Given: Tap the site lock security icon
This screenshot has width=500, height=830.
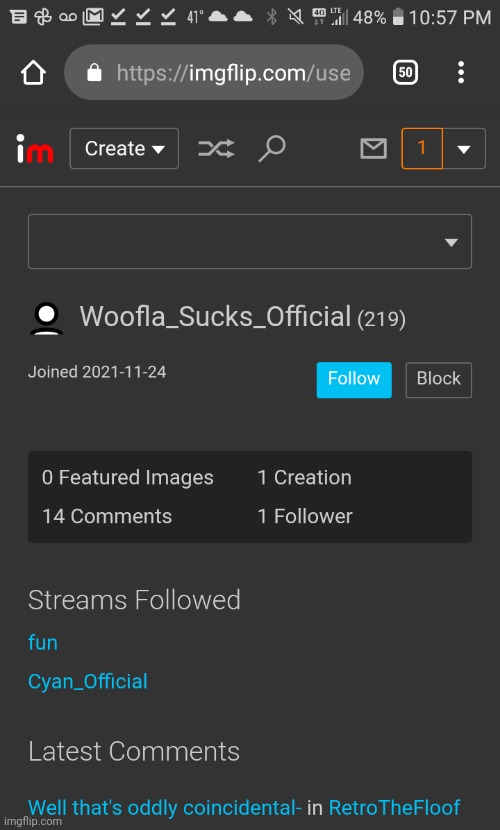Looking at the screenshot, I should 94,72.
